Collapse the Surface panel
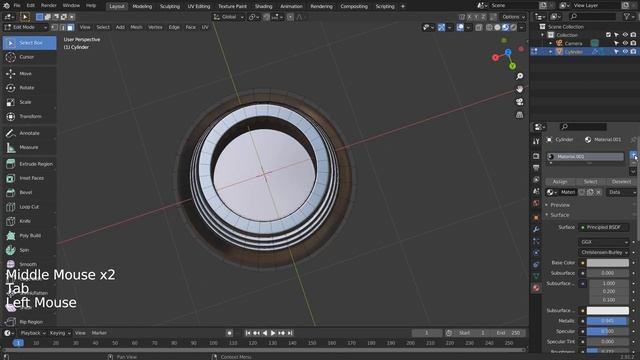The width and height of the screenshot is (640, 360). 560,215
